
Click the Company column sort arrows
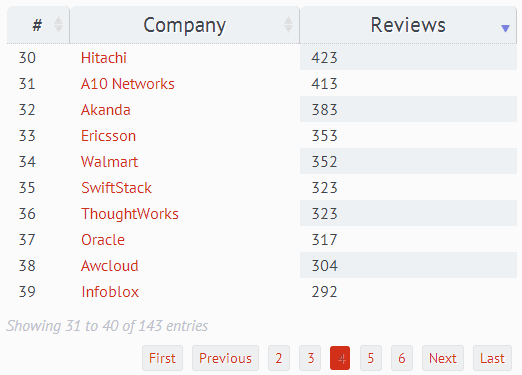pos(288,25)
